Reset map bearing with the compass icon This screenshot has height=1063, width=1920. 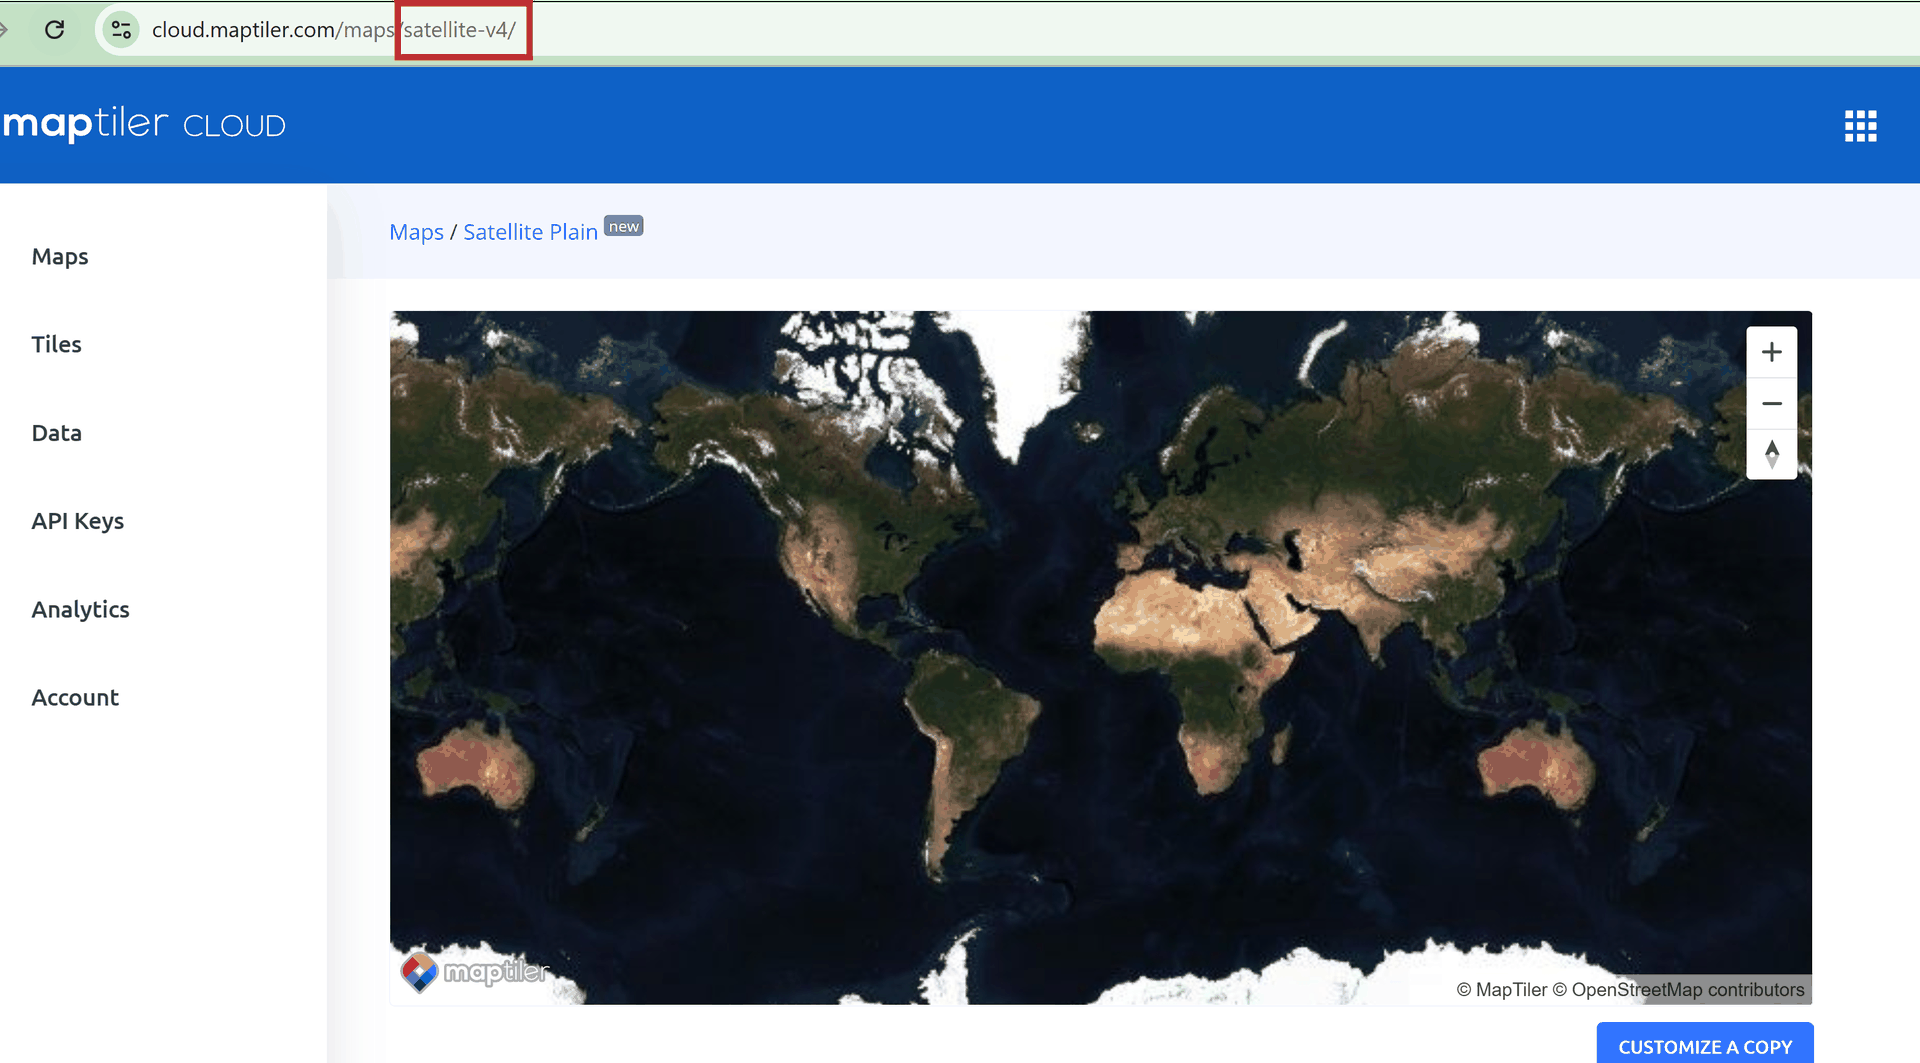tap(1771, 454)
